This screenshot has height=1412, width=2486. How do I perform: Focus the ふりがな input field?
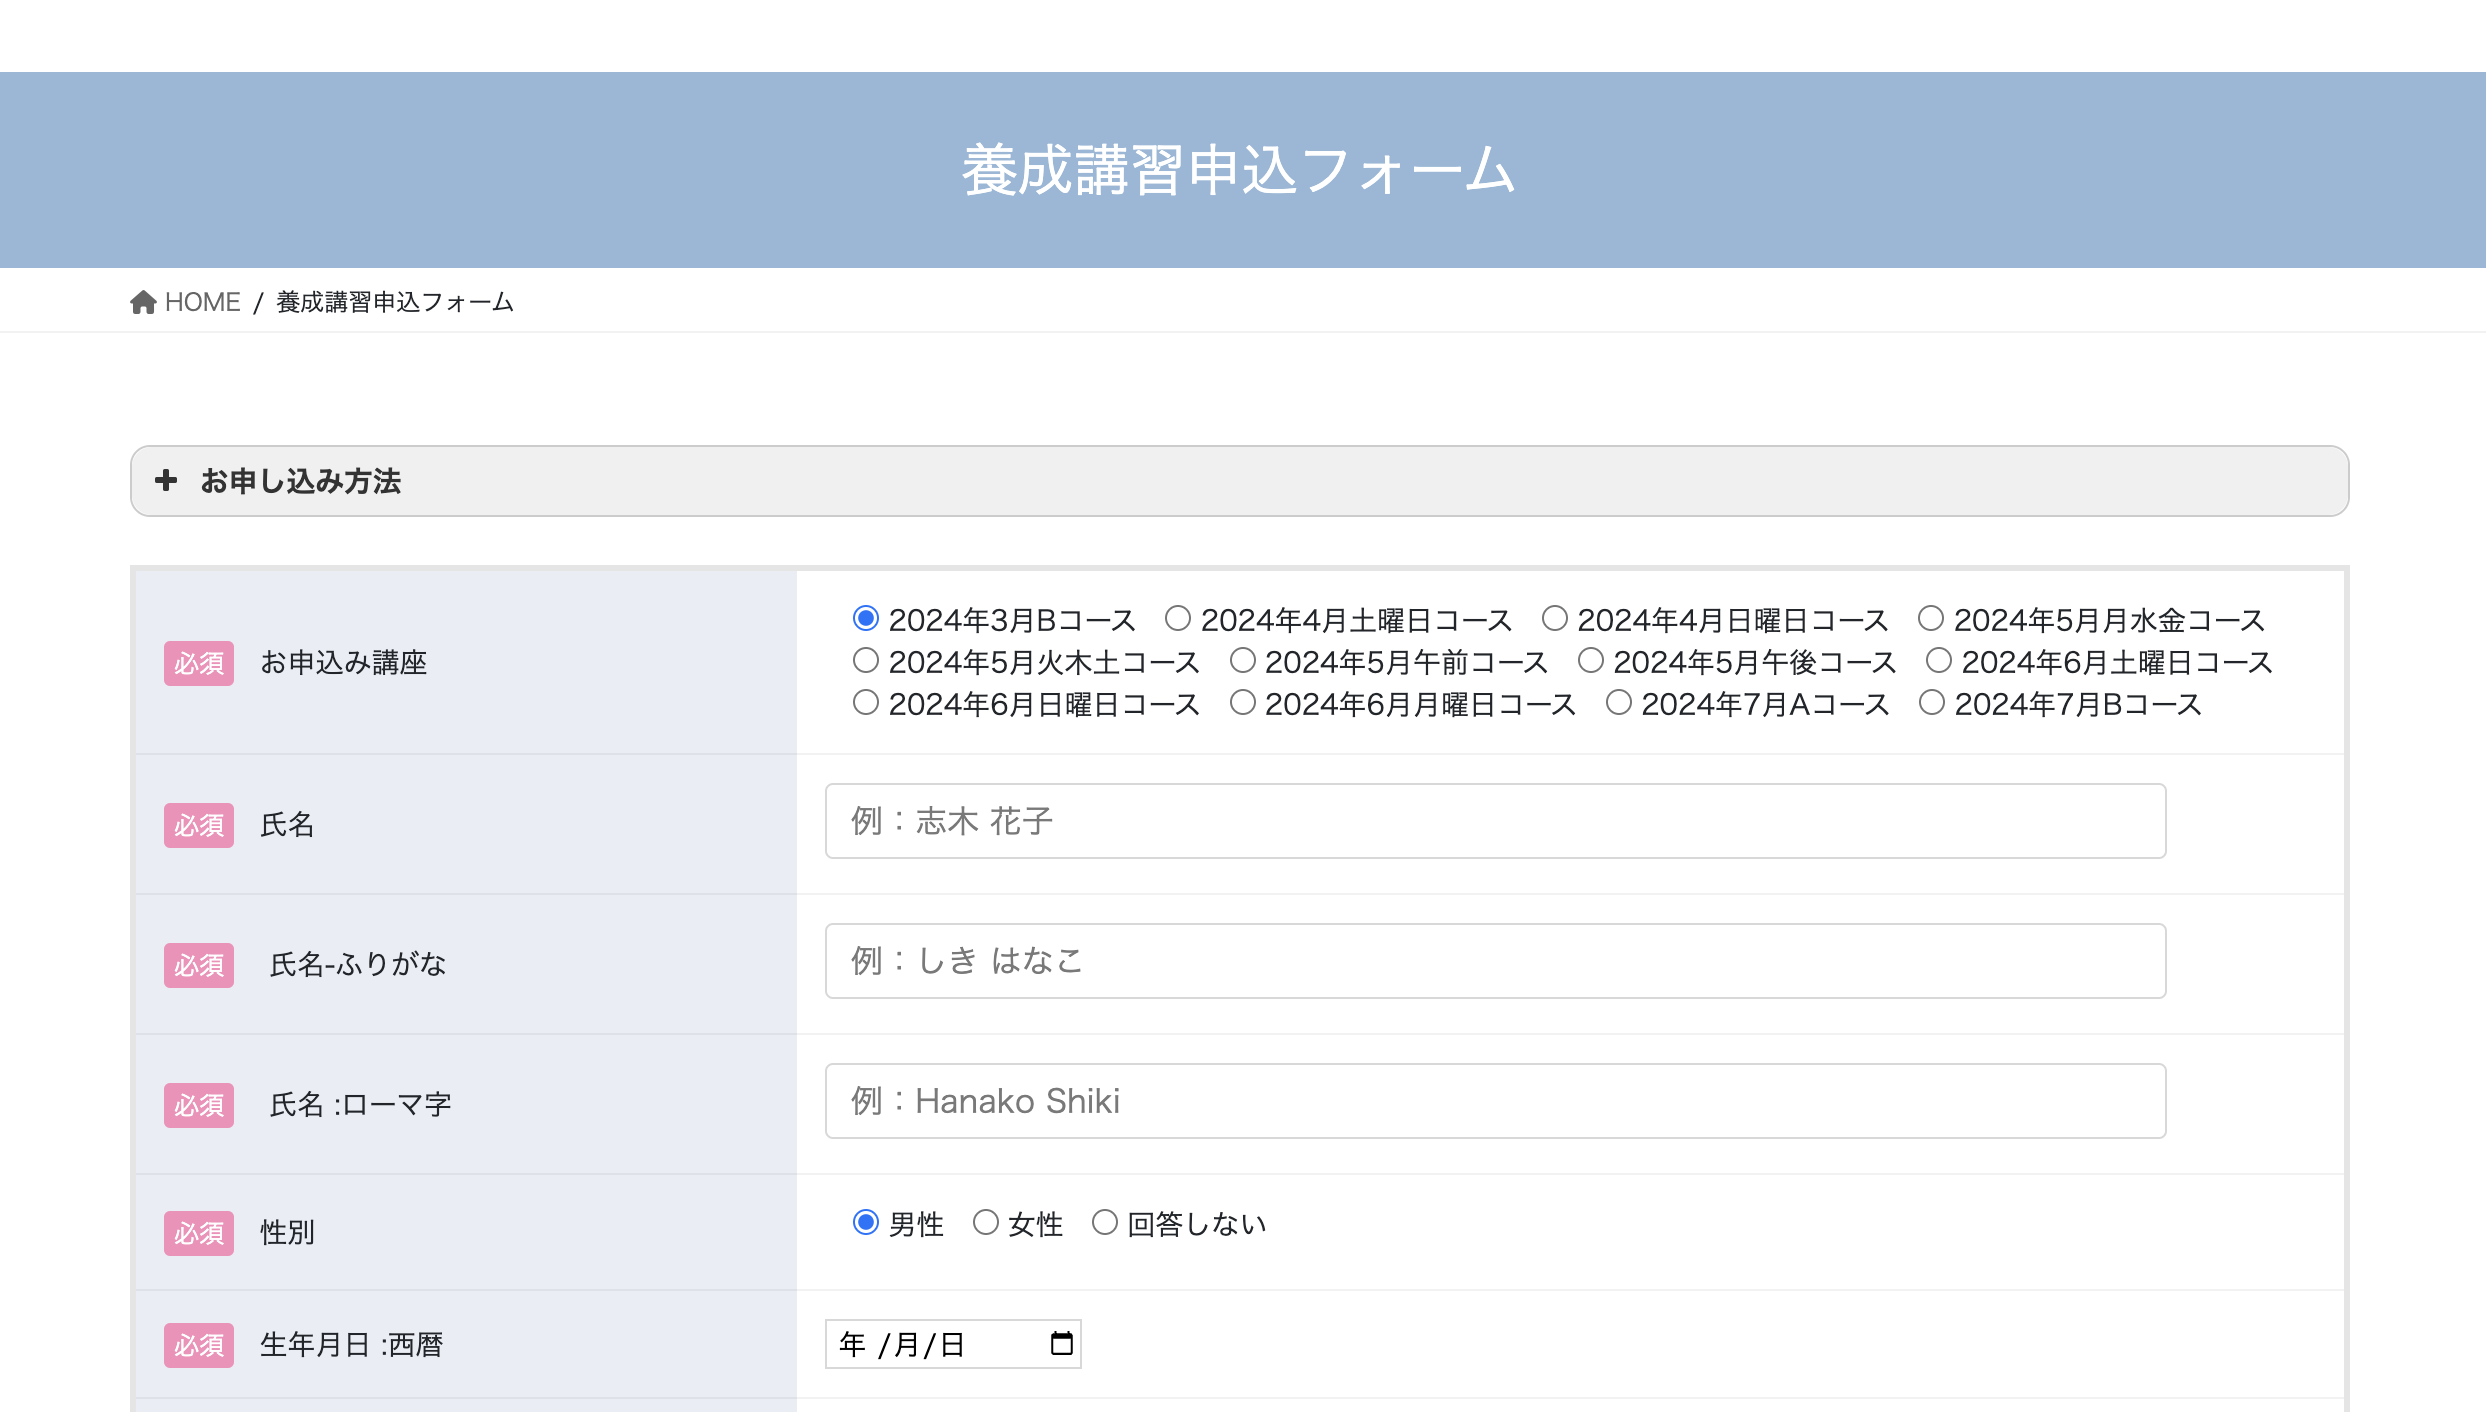[x=1495, y=961]
